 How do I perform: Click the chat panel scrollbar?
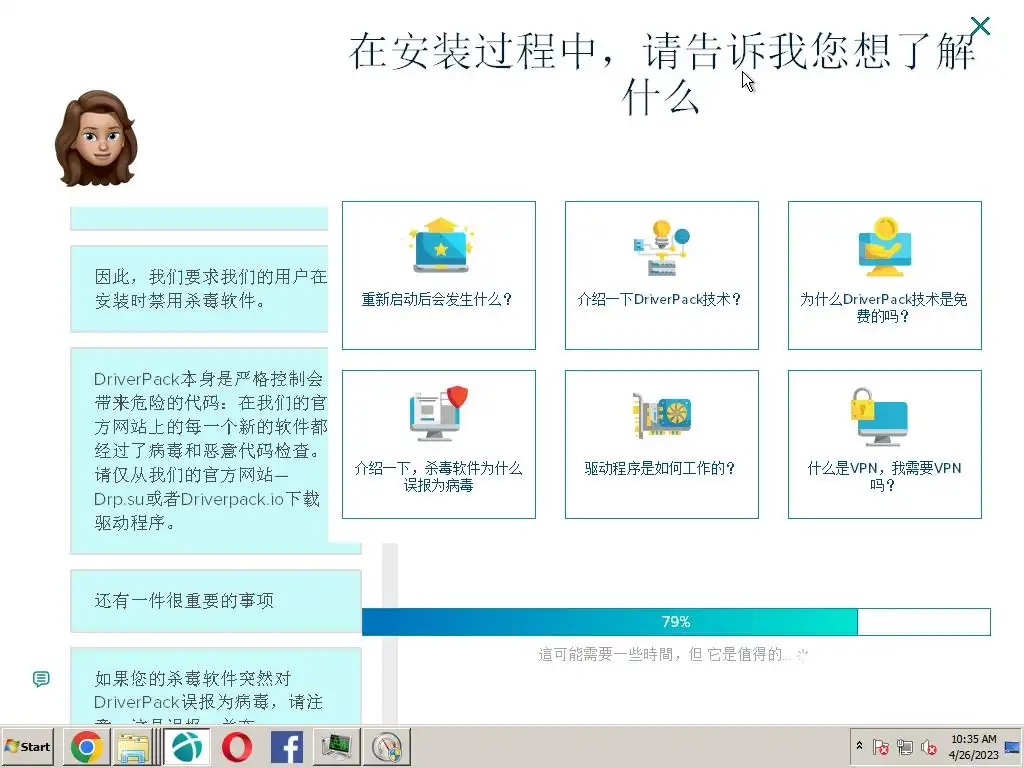pyautogui.click(x=389, y=633)
